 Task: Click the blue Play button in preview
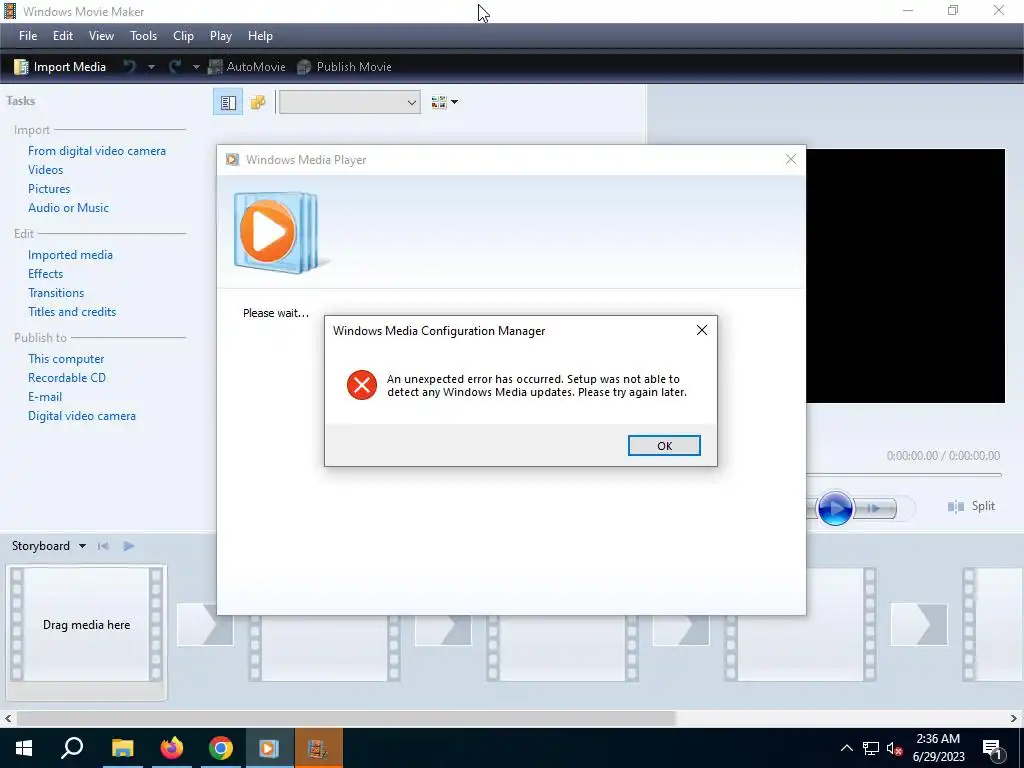pos(835,507)
